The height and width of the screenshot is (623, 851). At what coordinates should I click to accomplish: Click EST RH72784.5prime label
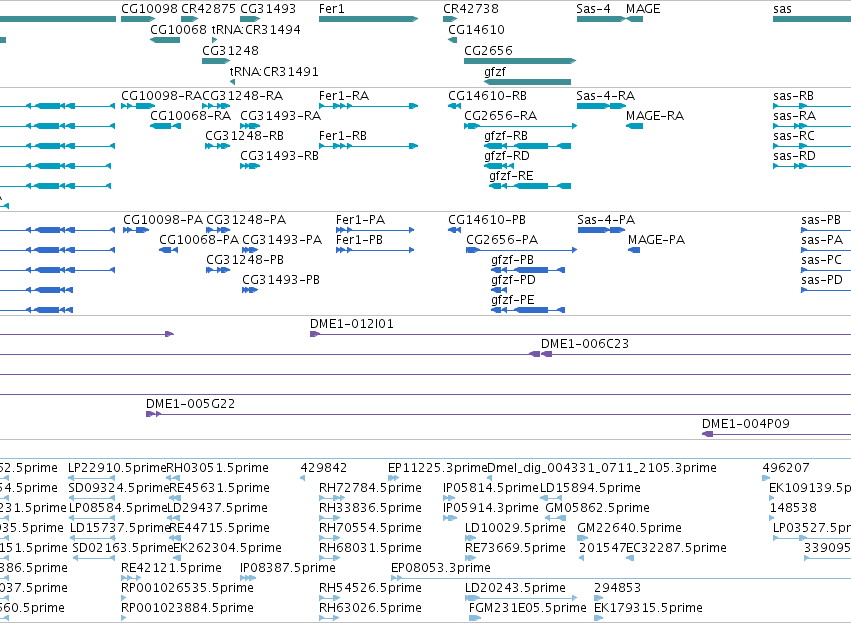pyautogui.click(x=370, y=488)
